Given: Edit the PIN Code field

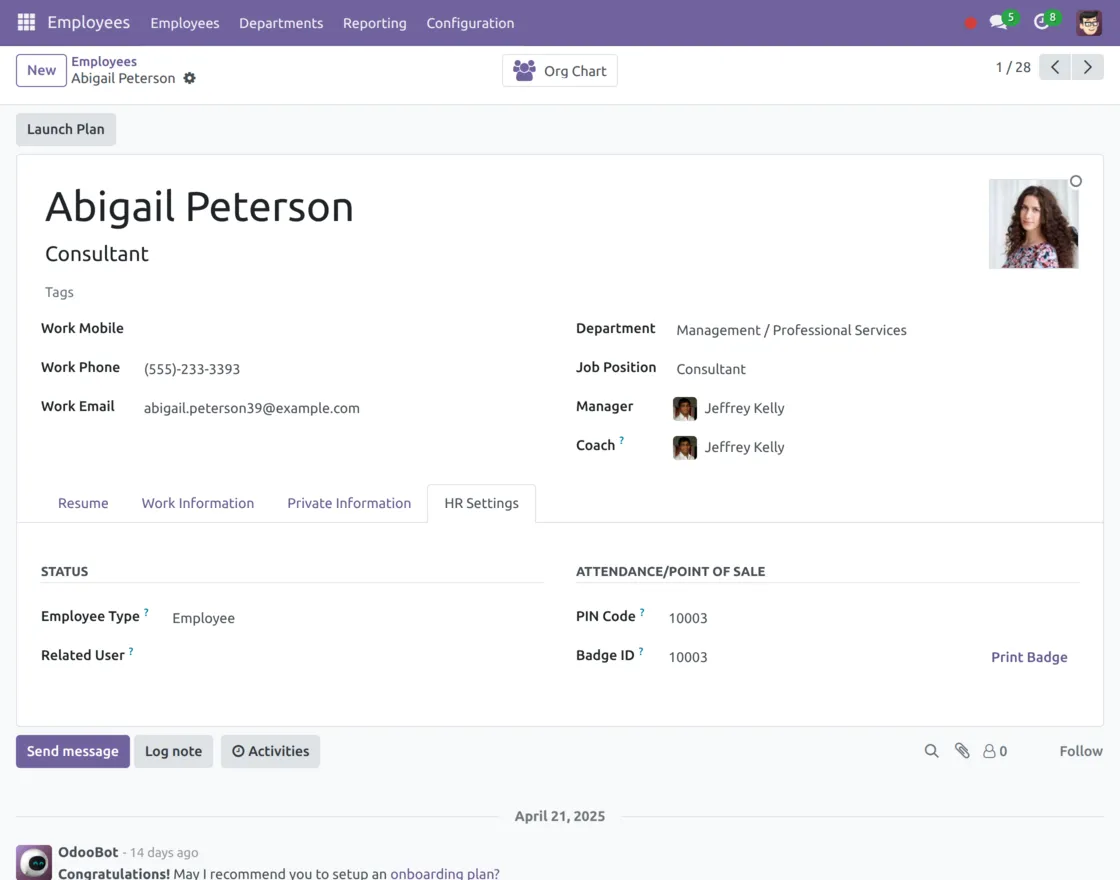Looking at the screenshot, I should (x=873, y=618).
